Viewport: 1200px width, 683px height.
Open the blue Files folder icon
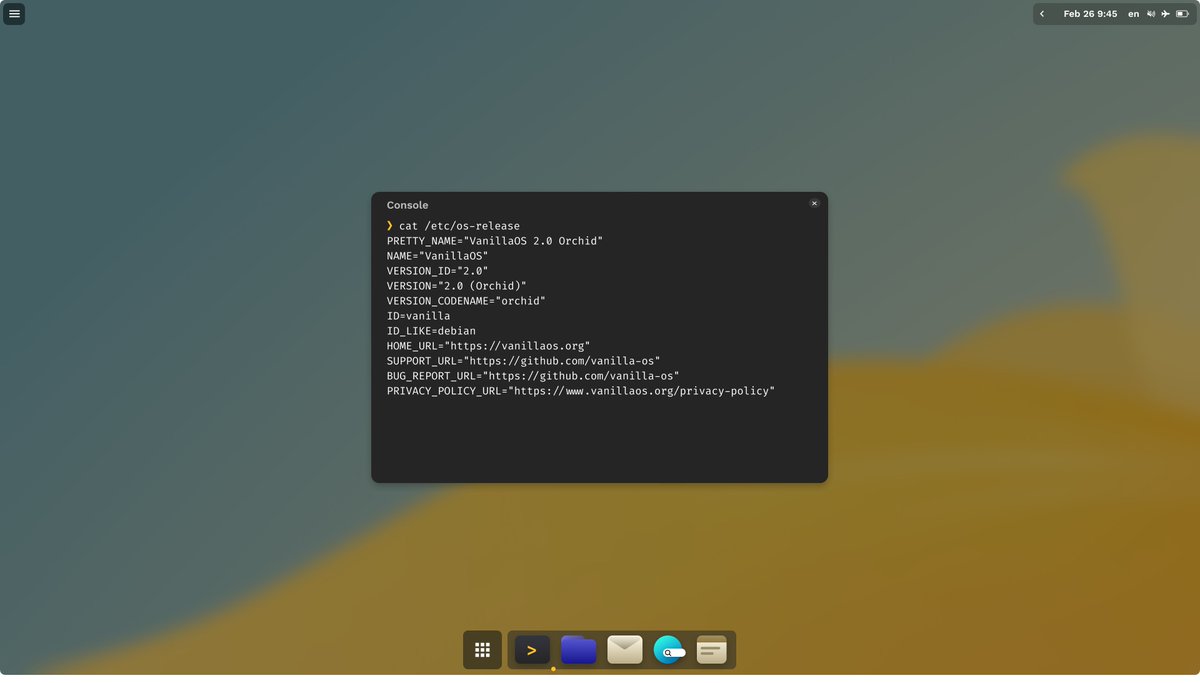coord(579,650)
